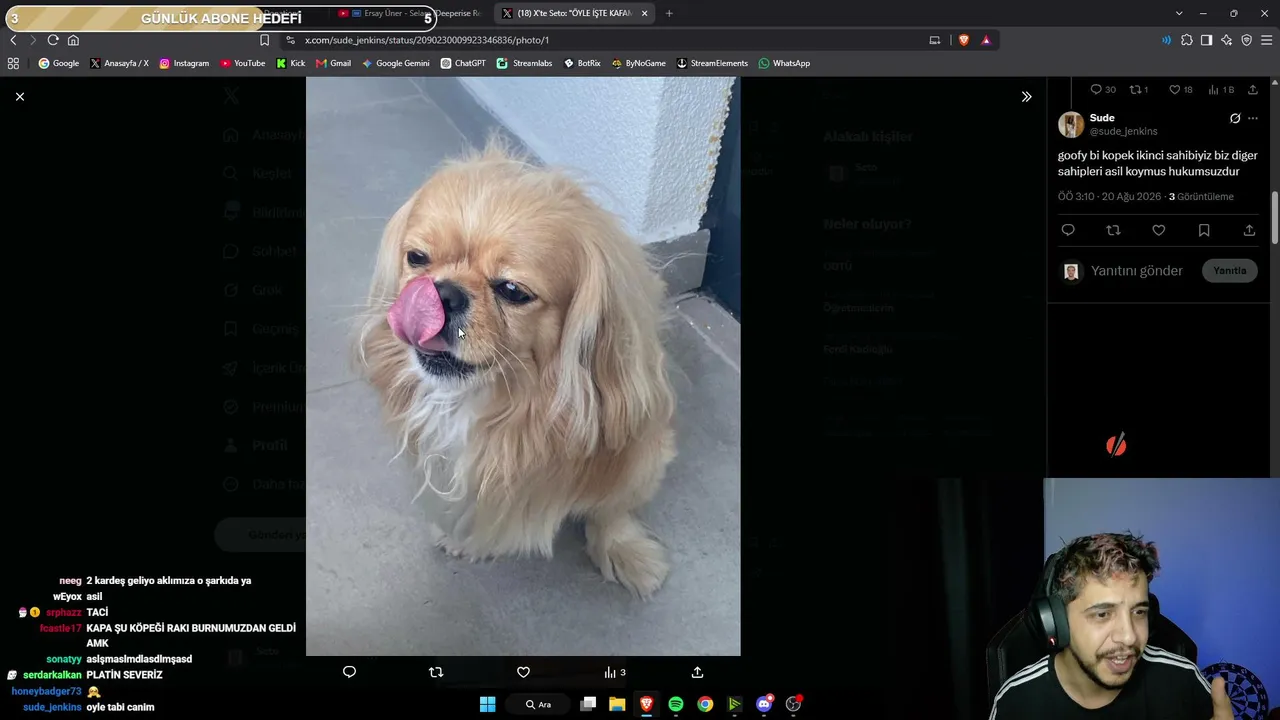The height and width of the screenshot is (720, 1280).
Task: Open Spotify from the taskbar
Action: (x=676, y=704)
